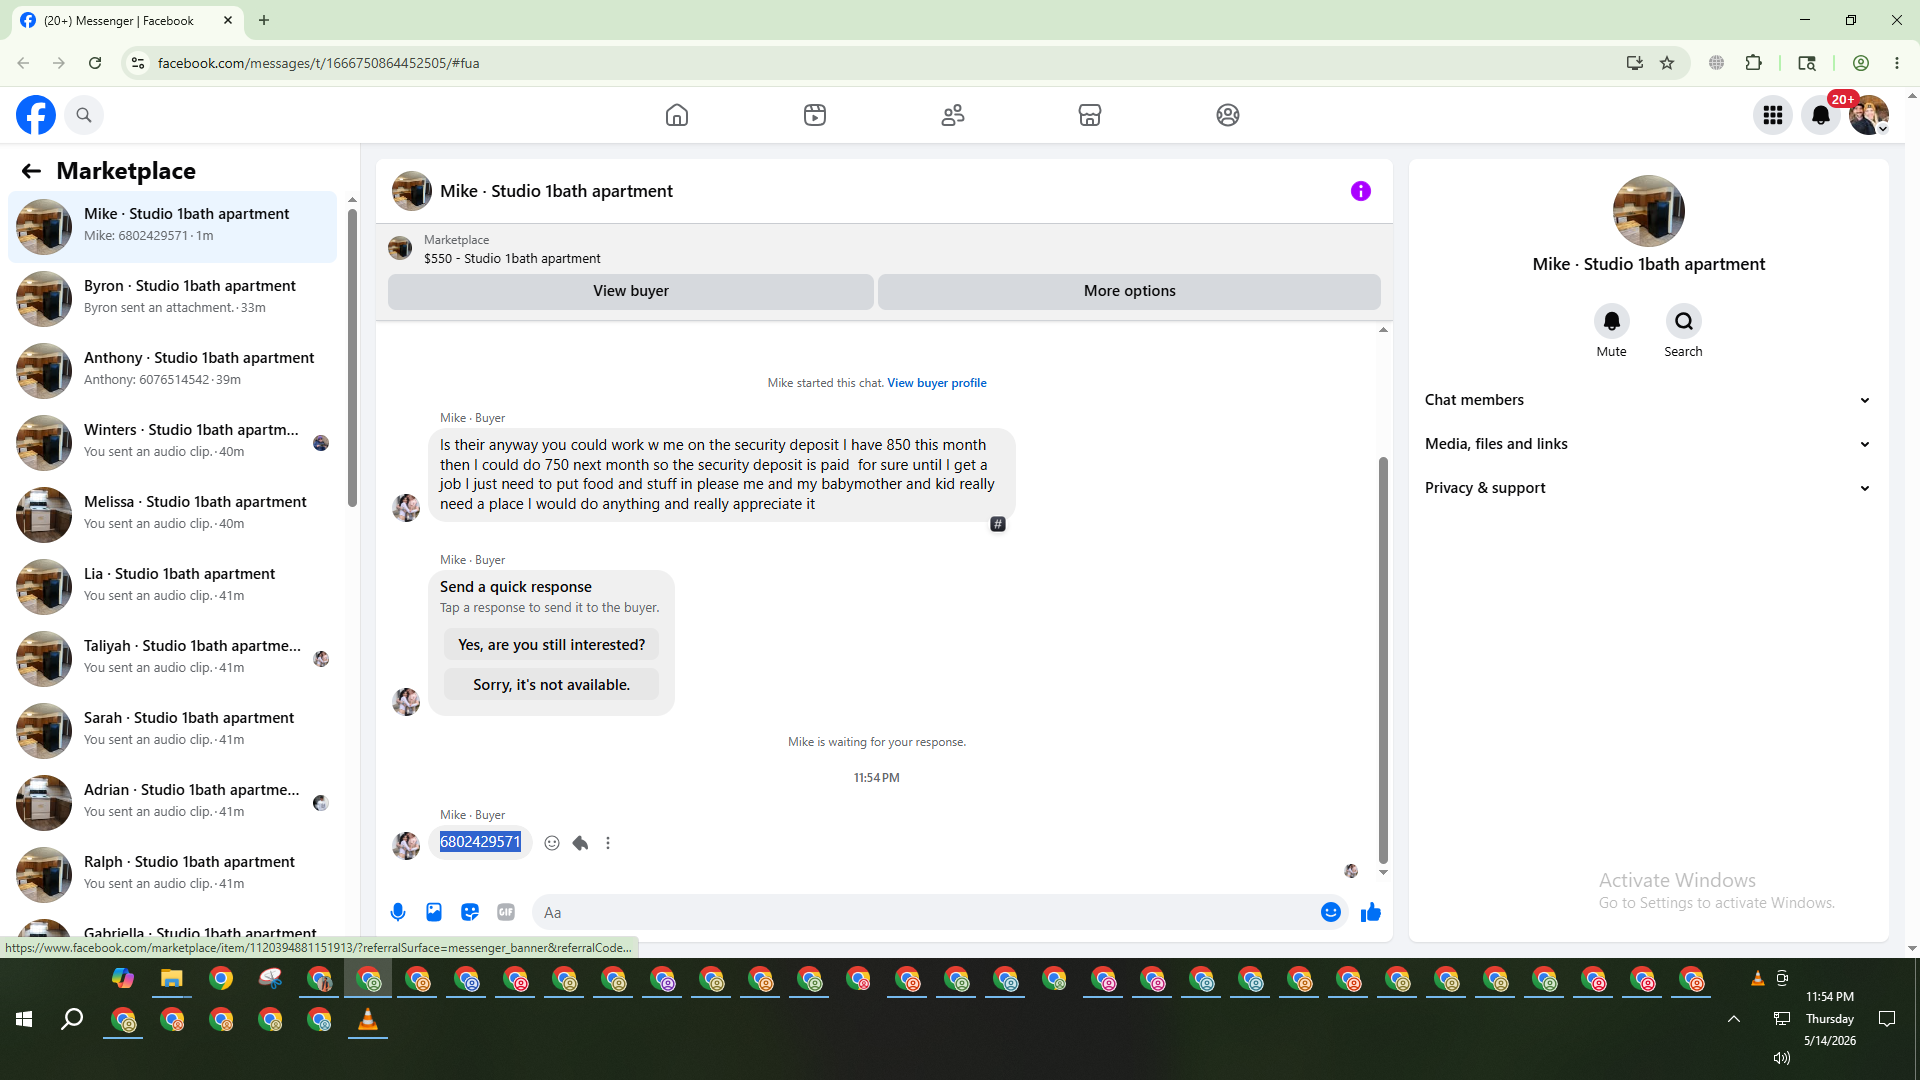Viewport: 1920px width, 1080px height.
Task: Bookmark this tab with the star icon
Action: pos(1667,63)
